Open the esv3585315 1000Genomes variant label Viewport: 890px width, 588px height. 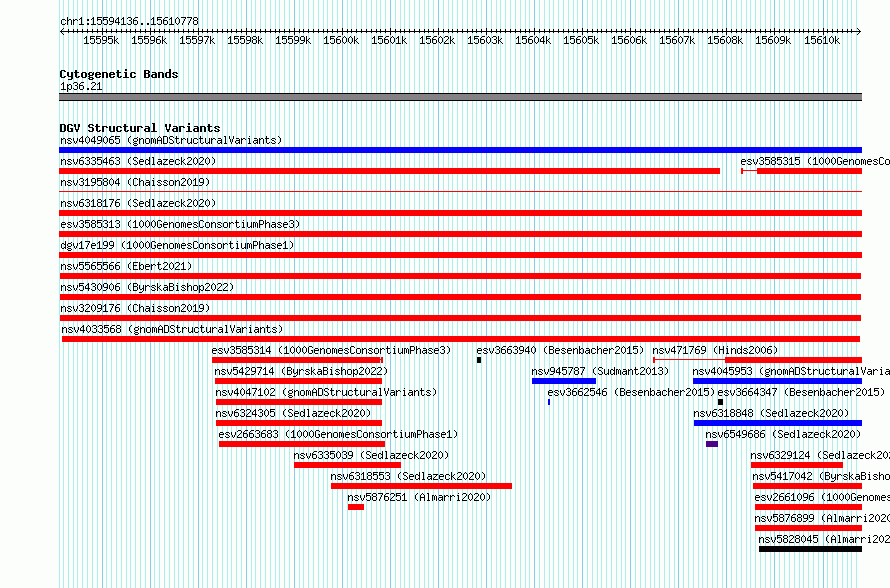pos(815,161)
